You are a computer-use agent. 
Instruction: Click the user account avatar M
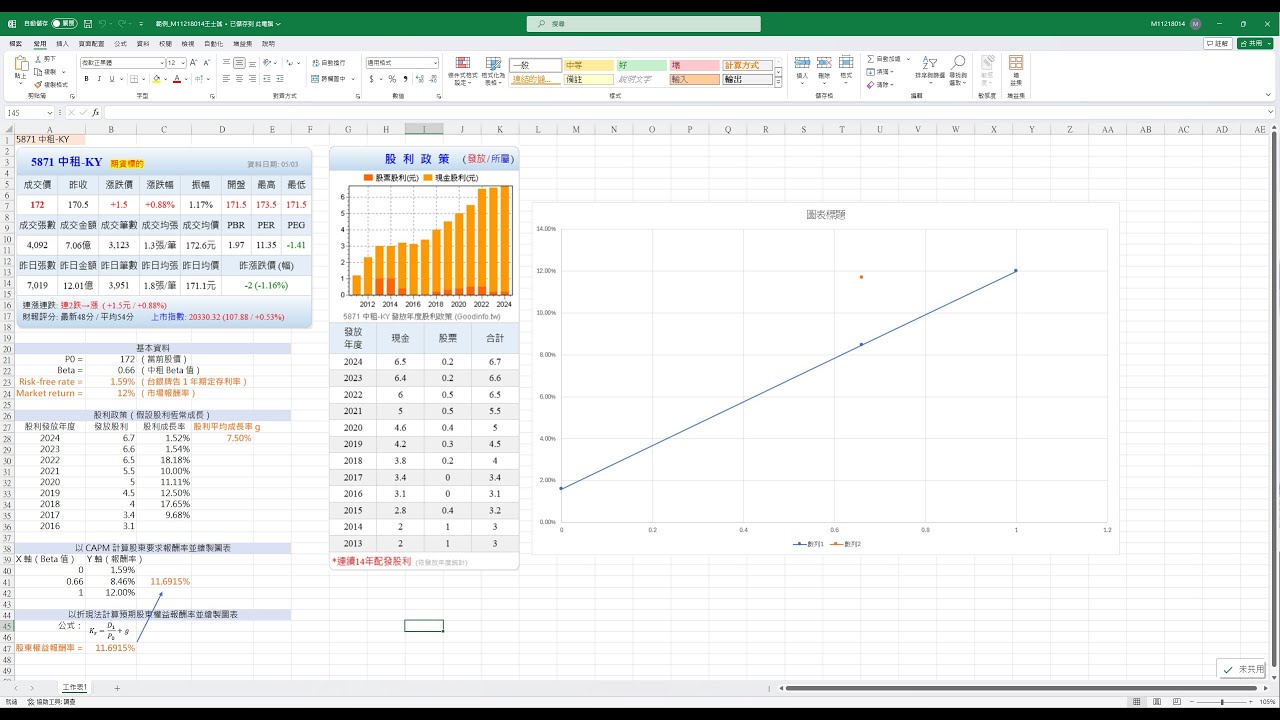(1196, 23)
